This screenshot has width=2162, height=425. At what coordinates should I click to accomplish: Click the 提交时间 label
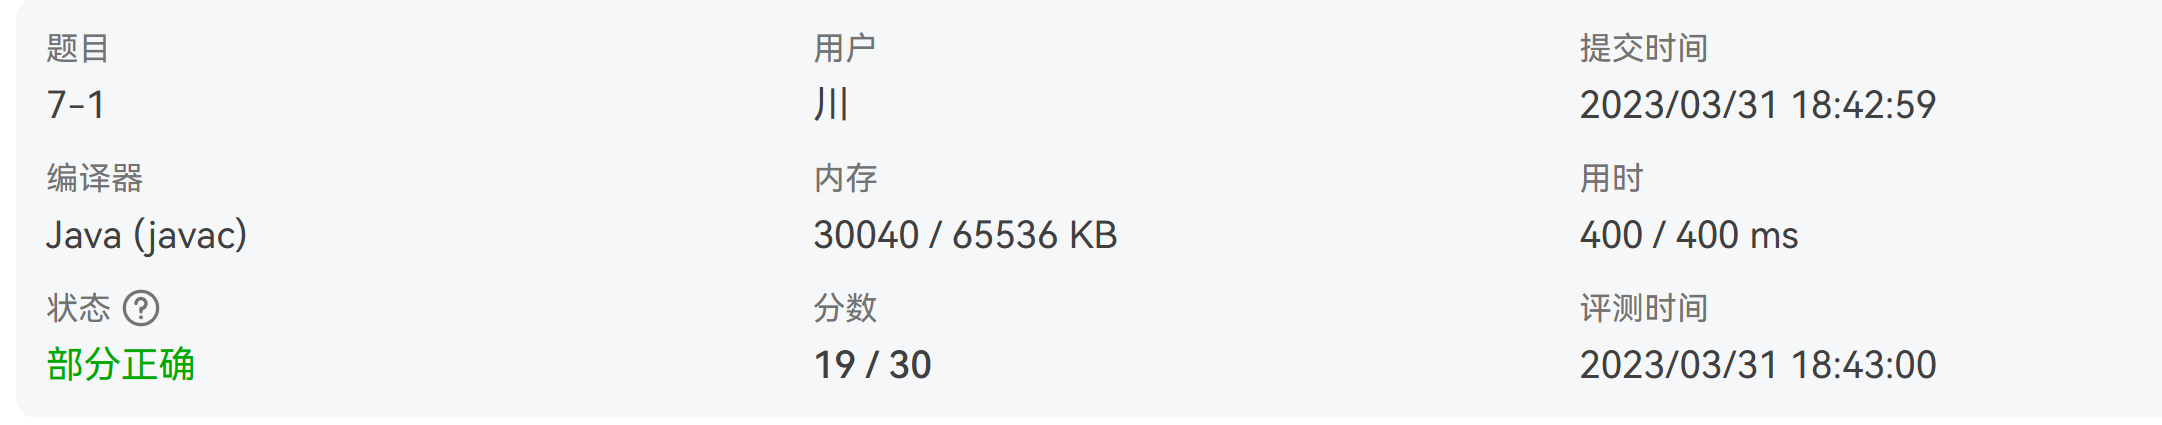[x=1644, y=48]
